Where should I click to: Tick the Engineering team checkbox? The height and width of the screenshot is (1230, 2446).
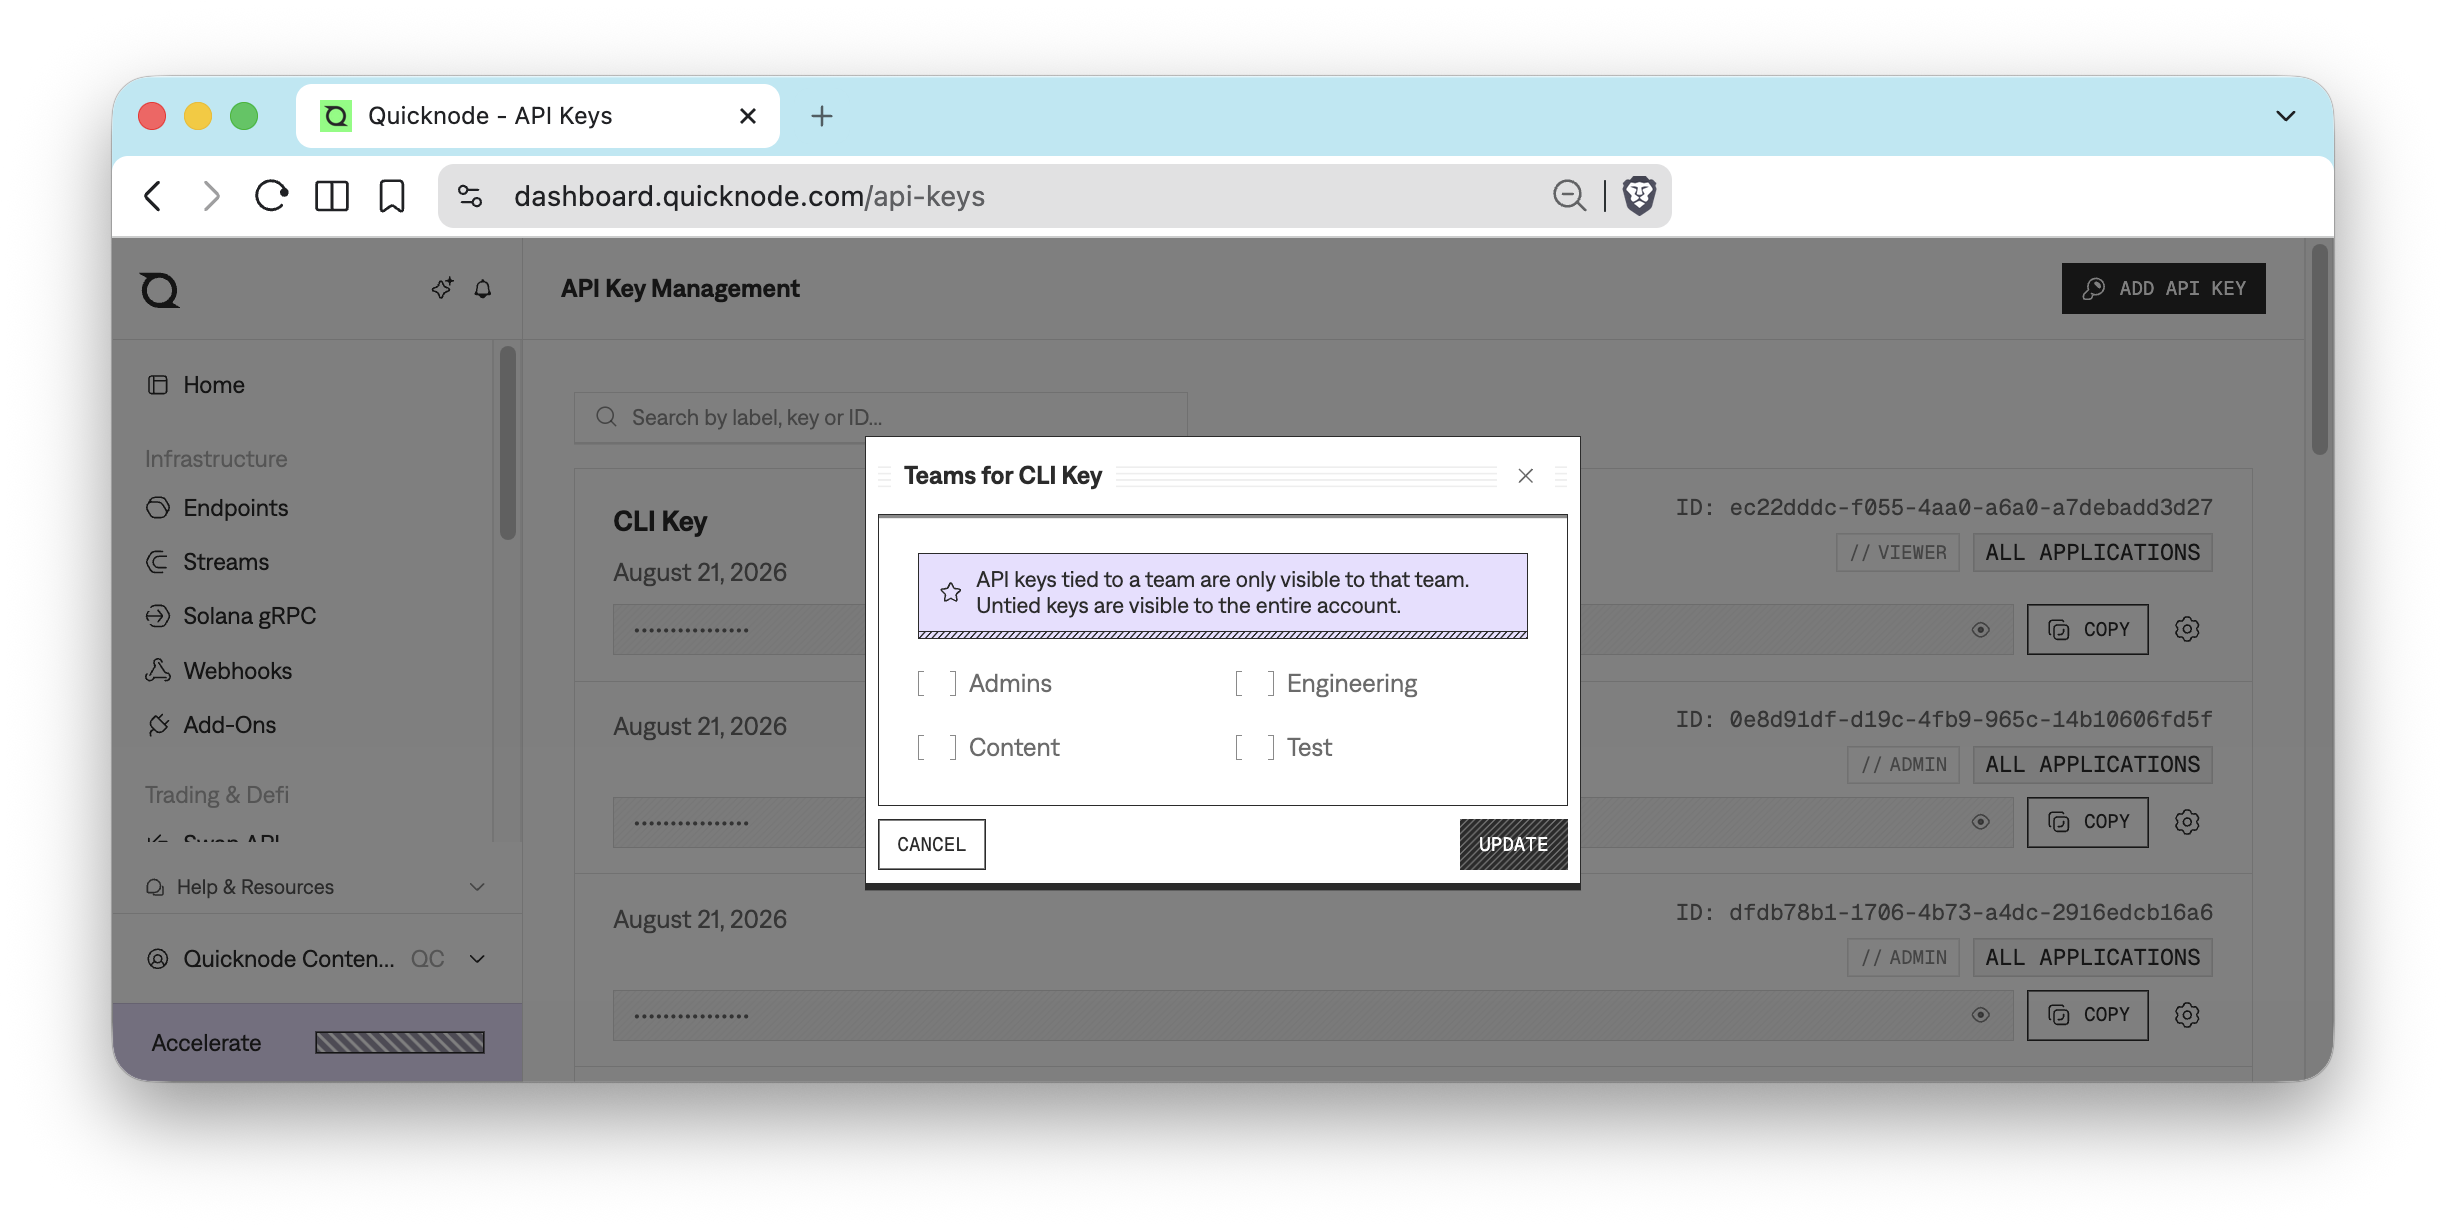click(x=1255, y=684)
